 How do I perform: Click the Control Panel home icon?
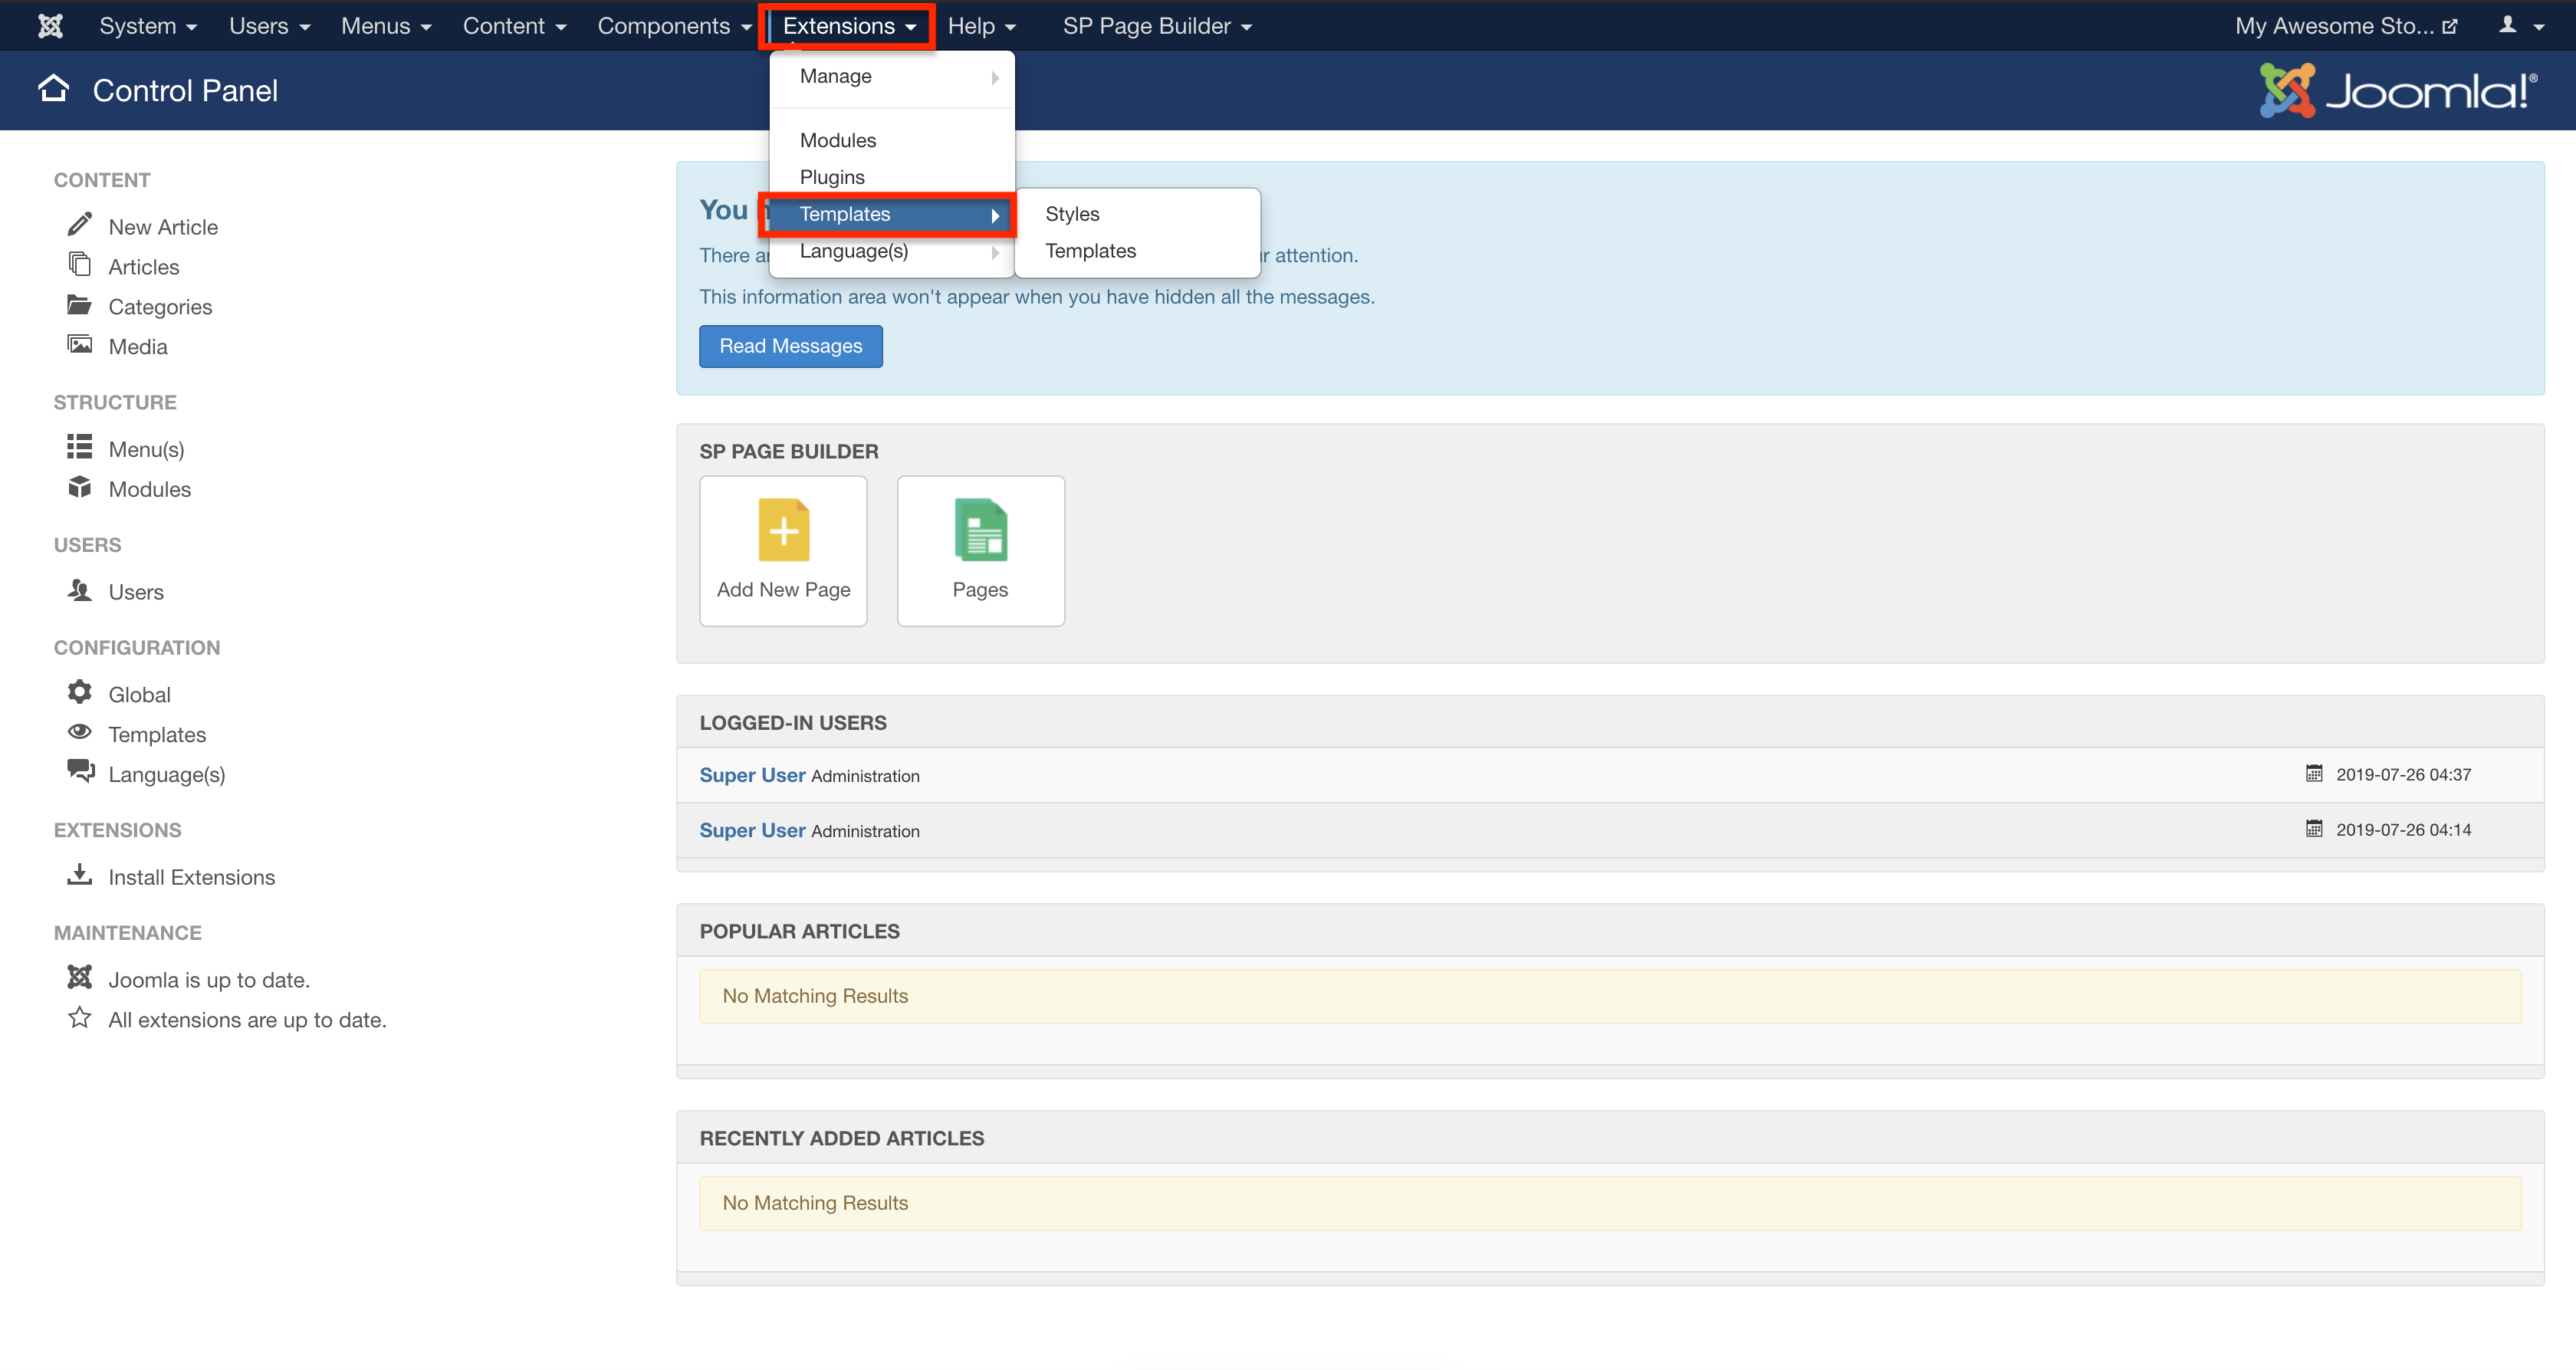point(54,89)
